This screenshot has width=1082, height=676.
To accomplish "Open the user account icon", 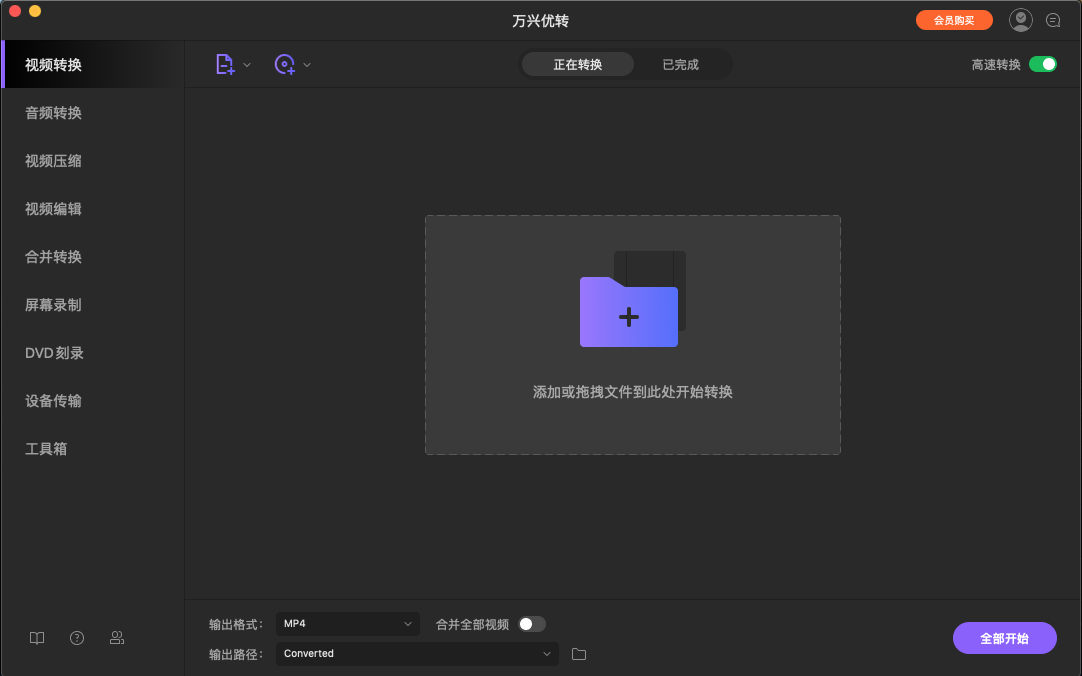I will (x=1020, y=19).
